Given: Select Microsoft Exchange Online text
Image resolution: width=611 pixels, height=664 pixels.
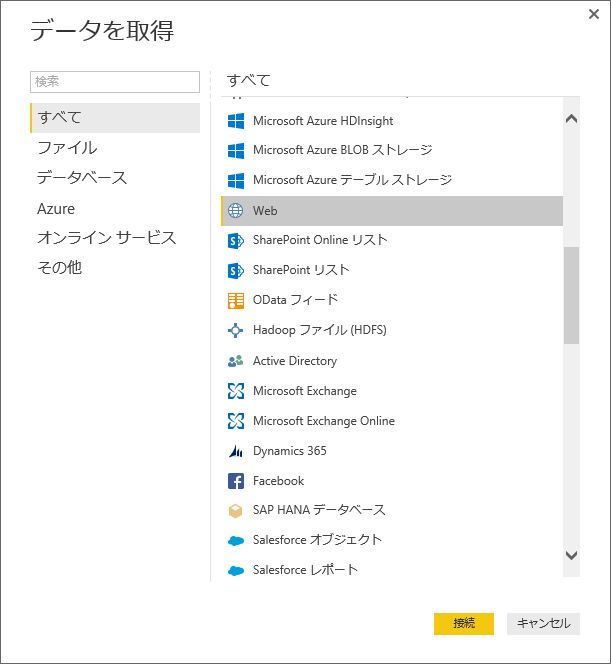Looking at the screenshot, I should (x=323, y=421).
